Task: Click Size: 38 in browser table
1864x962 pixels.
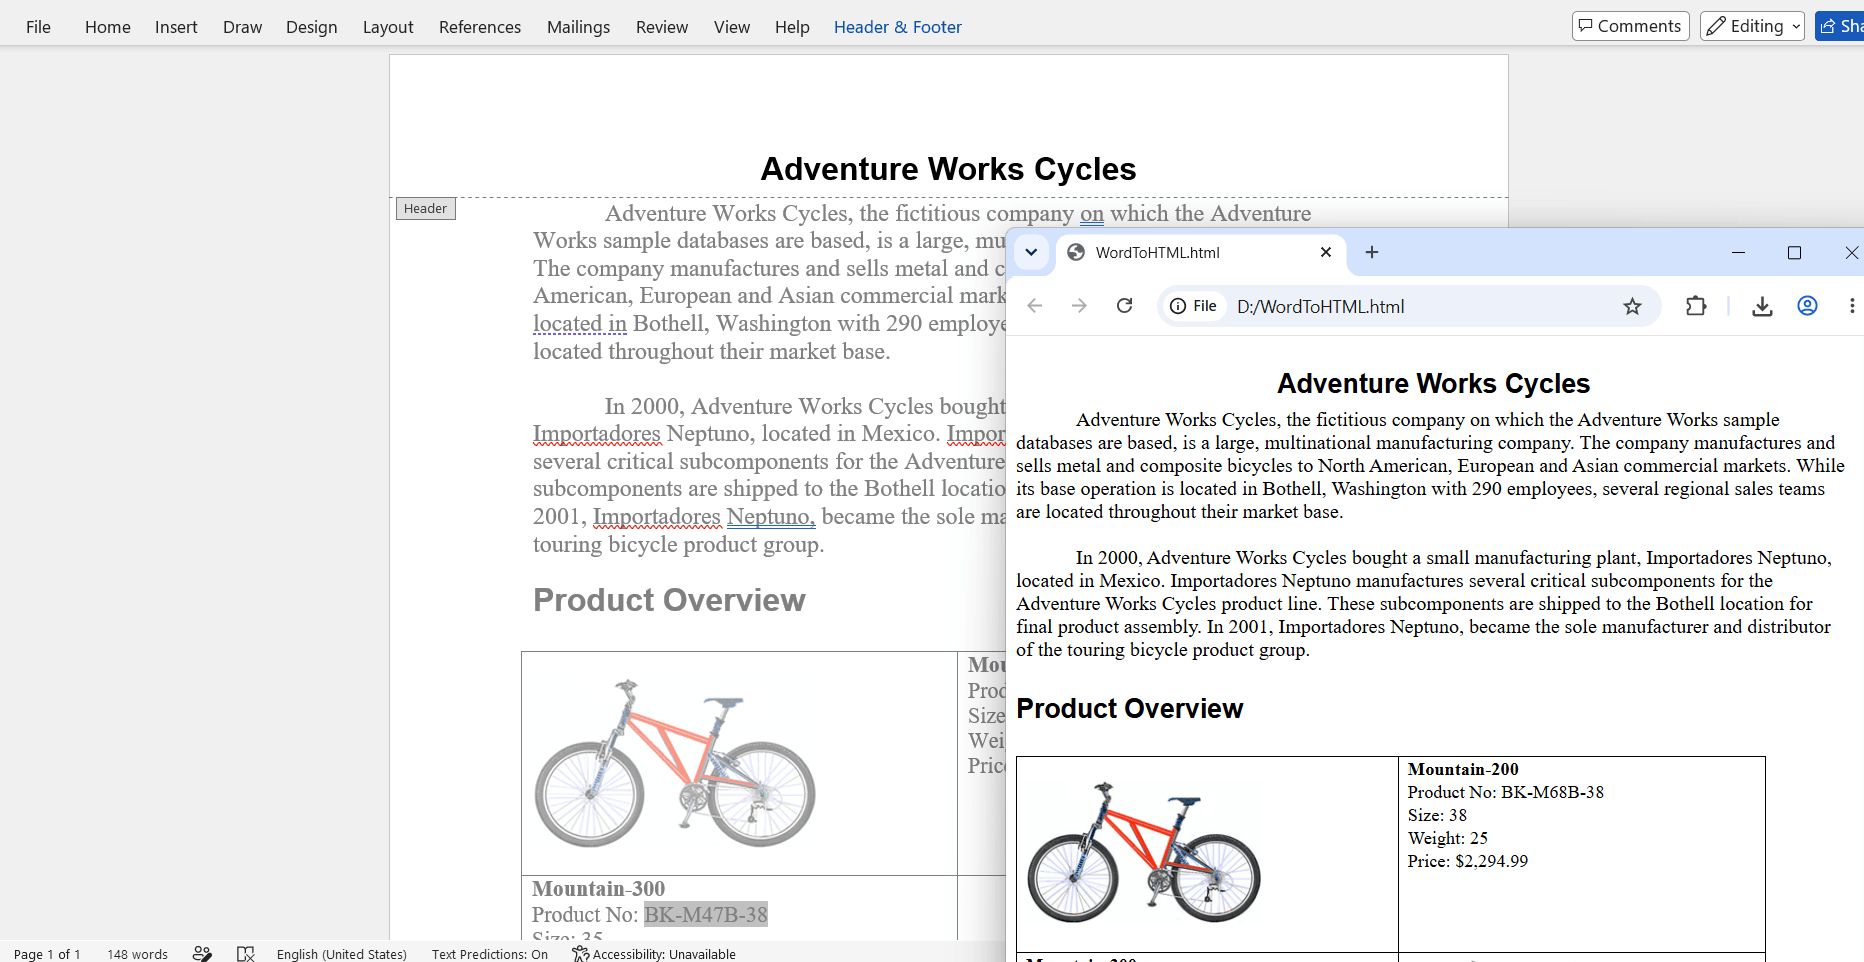Action: pyautogui.click(x=1437, y=815)
